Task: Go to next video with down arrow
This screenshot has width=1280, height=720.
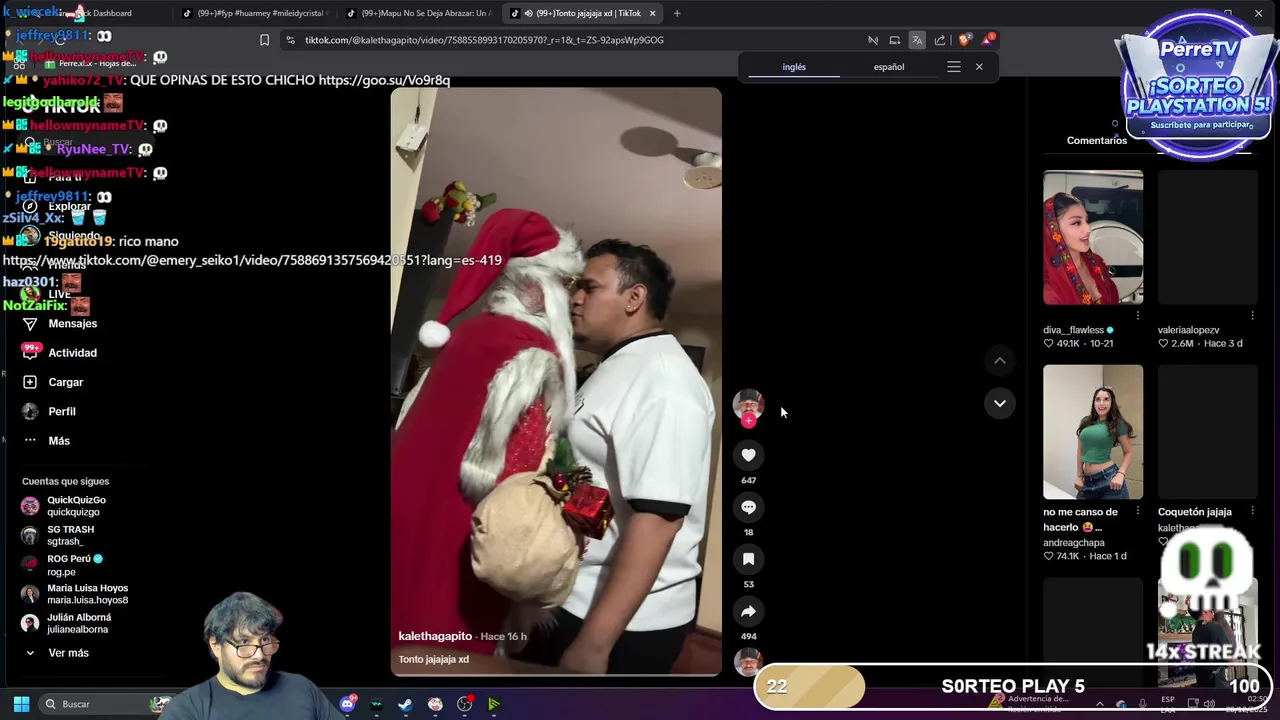Action: (999, 403)
